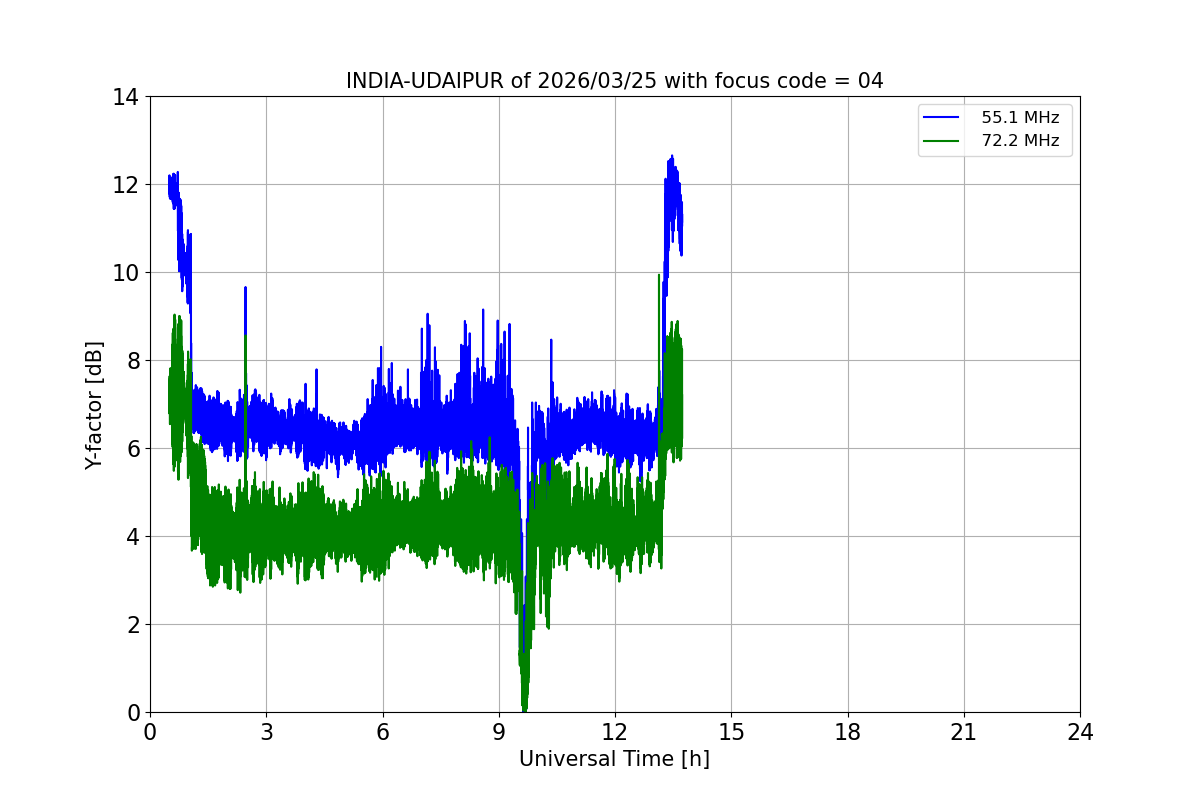Click y-axis tick label 14
1200x800 pixels.
(126, 97)
